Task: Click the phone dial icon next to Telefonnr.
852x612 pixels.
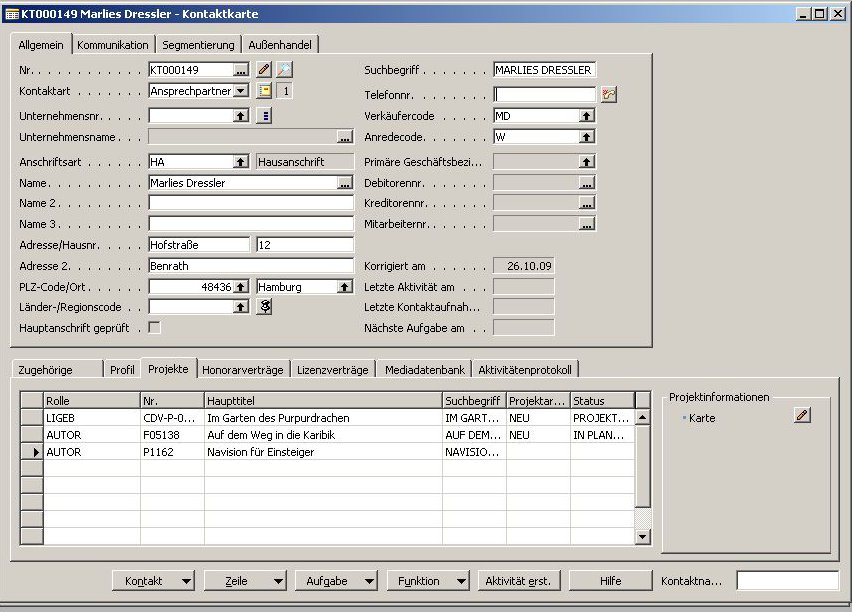Action: click(609, 95)
